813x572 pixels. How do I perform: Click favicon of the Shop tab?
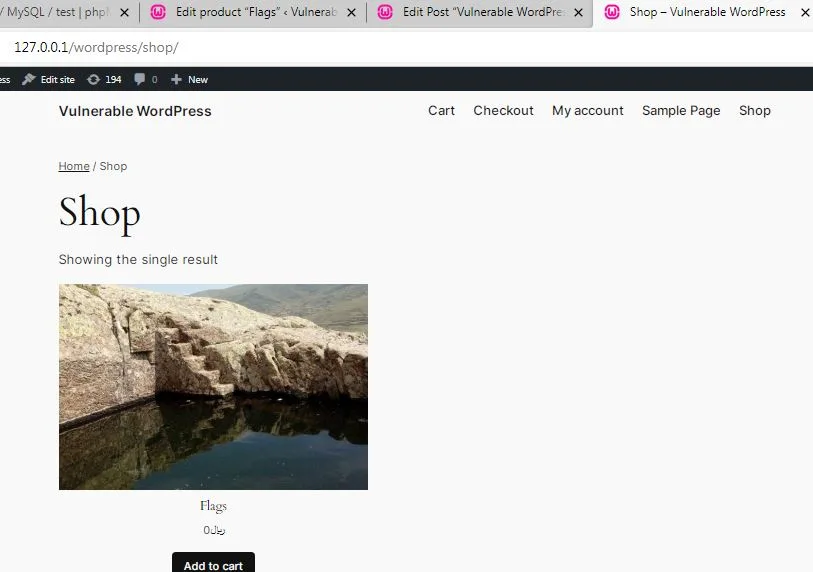click(611, 13)
